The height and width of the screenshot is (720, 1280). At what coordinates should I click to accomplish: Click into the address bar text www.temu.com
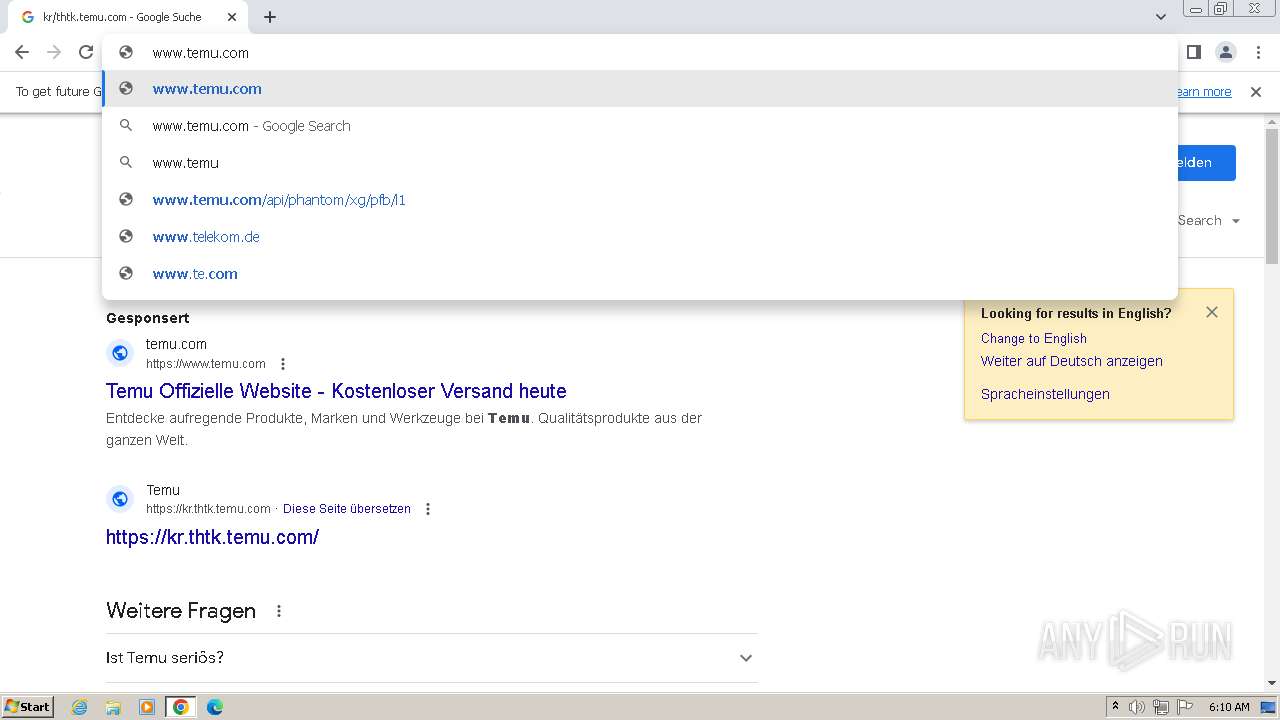pyautogui.click(x=200, y=53)
